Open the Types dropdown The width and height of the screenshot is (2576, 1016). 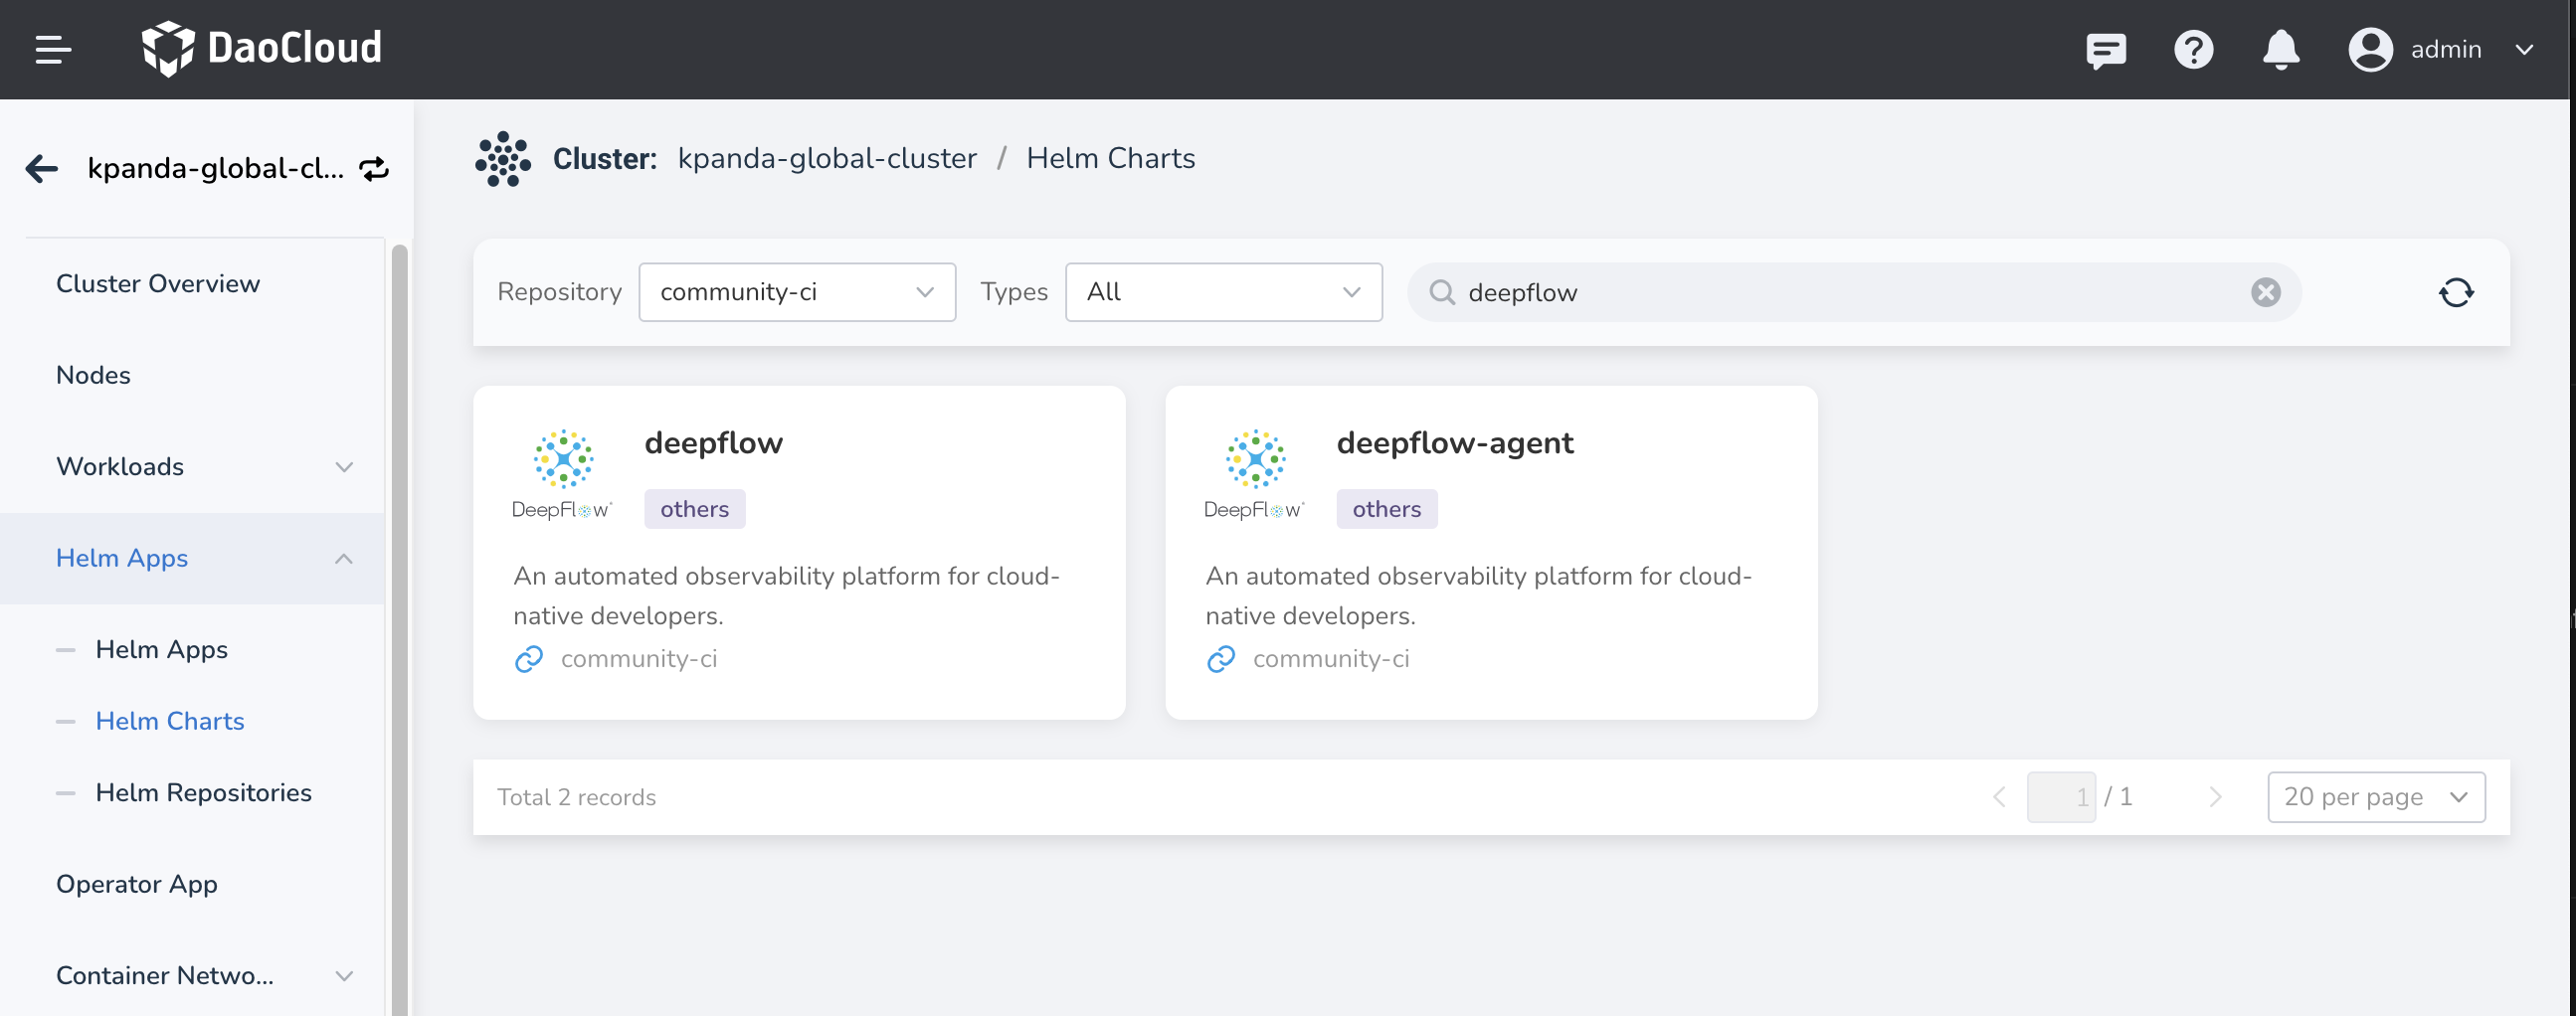[x=1223, y=292]
